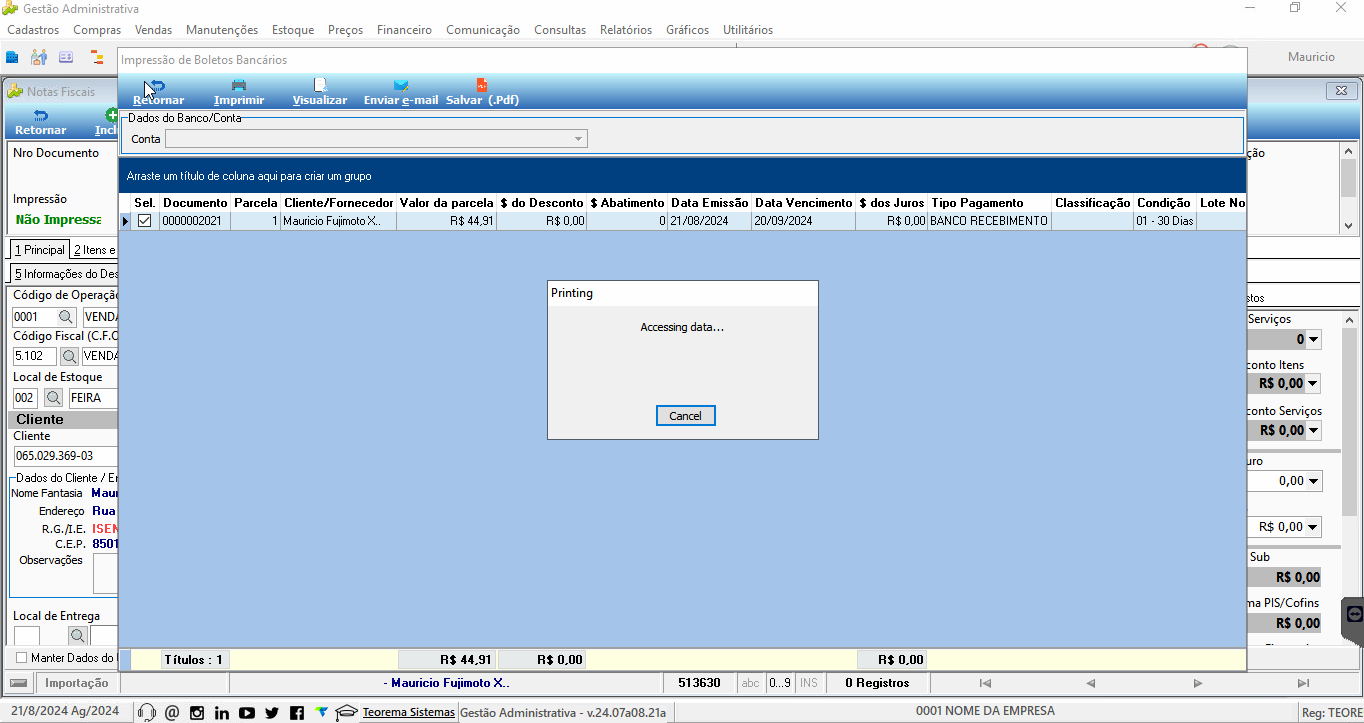Screen dimensions: 1364x723
Task: Toggle the Manter Dados checkbox
Action: point(22,658)
